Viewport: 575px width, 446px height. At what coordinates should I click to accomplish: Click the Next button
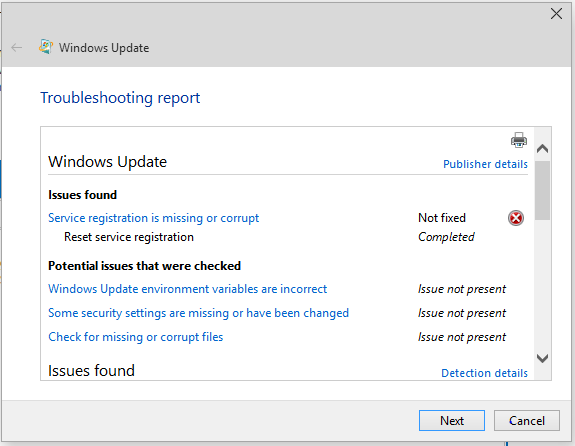pos(452,421)
